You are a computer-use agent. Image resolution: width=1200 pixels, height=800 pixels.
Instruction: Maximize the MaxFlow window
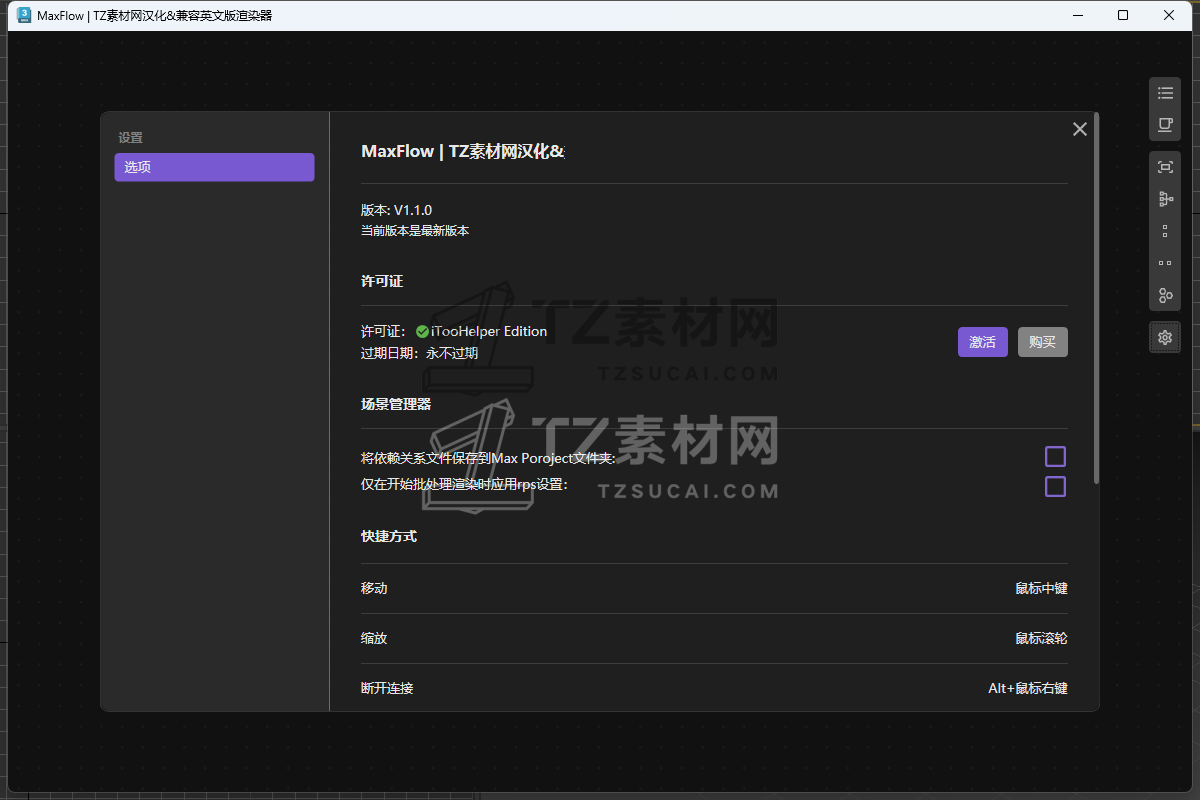pos(1123,15)
